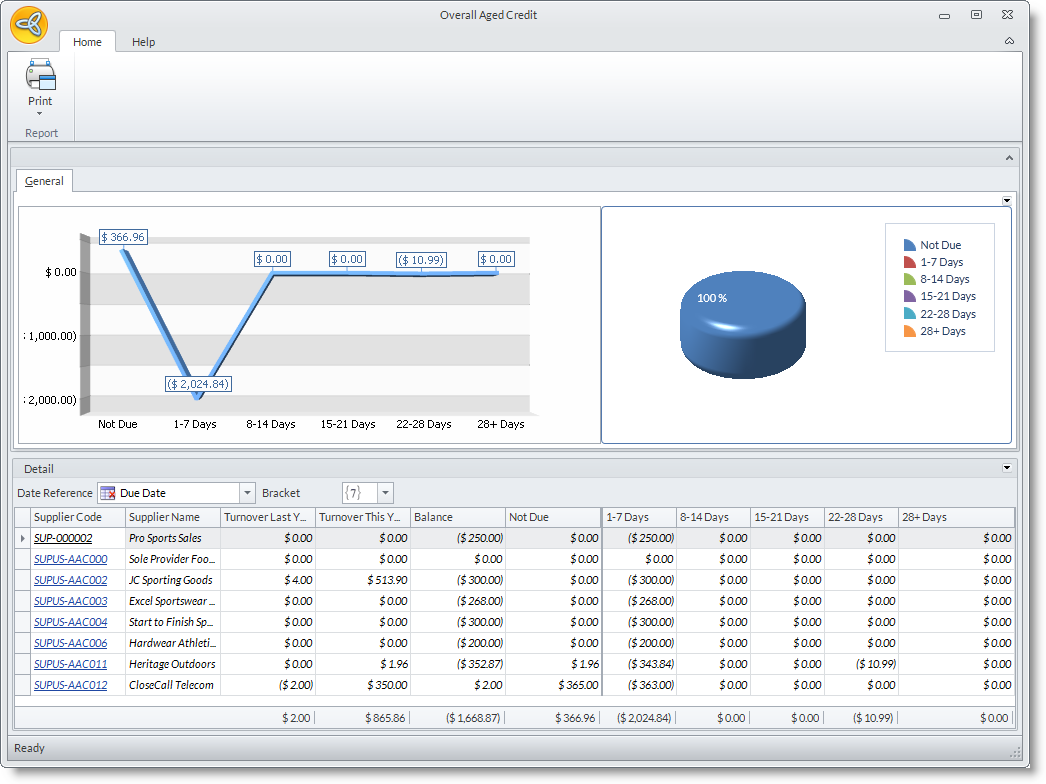Collapse the Detail panel section
Image resolution: width=1046 pixels, height=784 pixels.
(1007, 468)
